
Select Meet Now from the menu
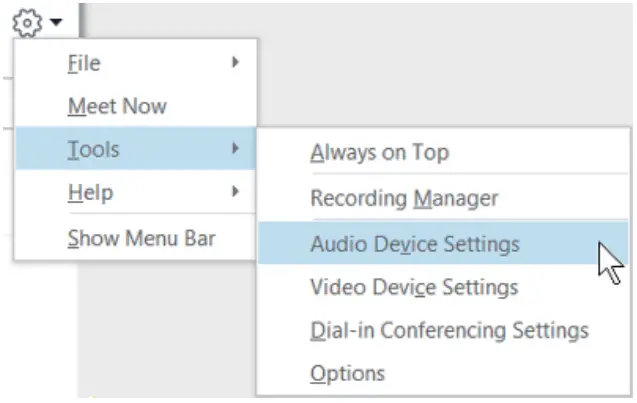tap(117, 106)
